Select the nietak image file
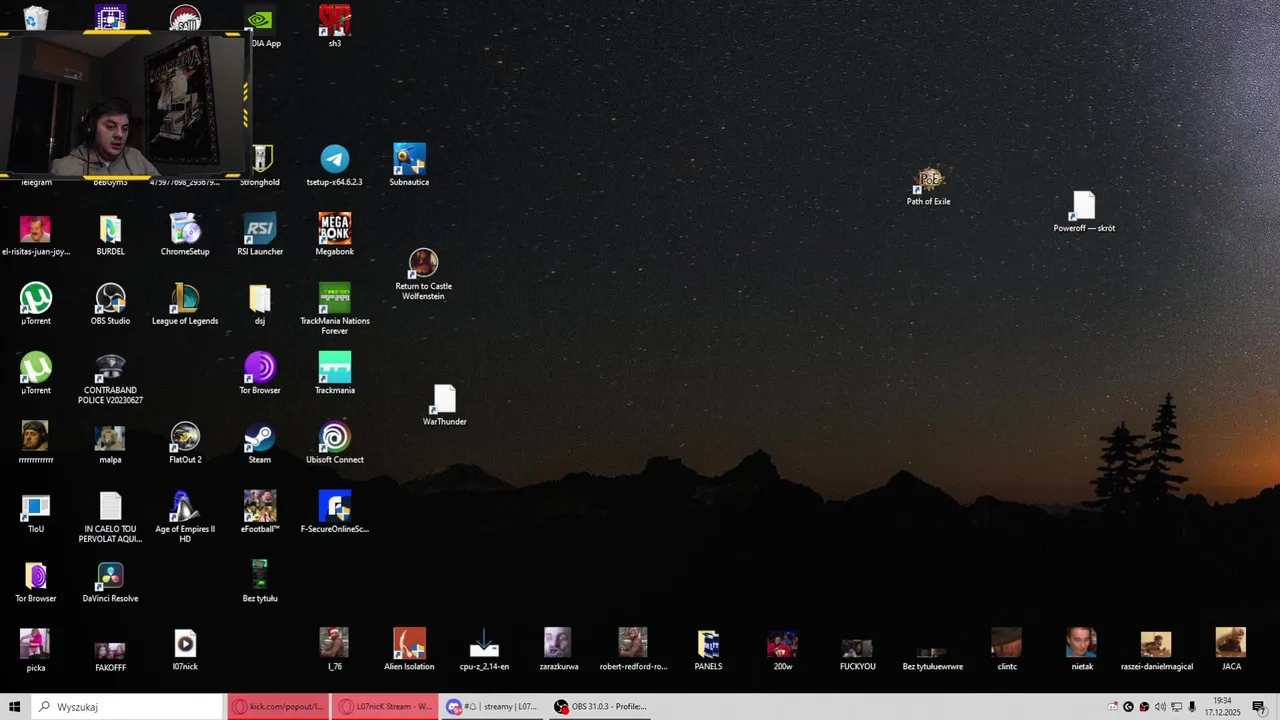 point(1081,649)
